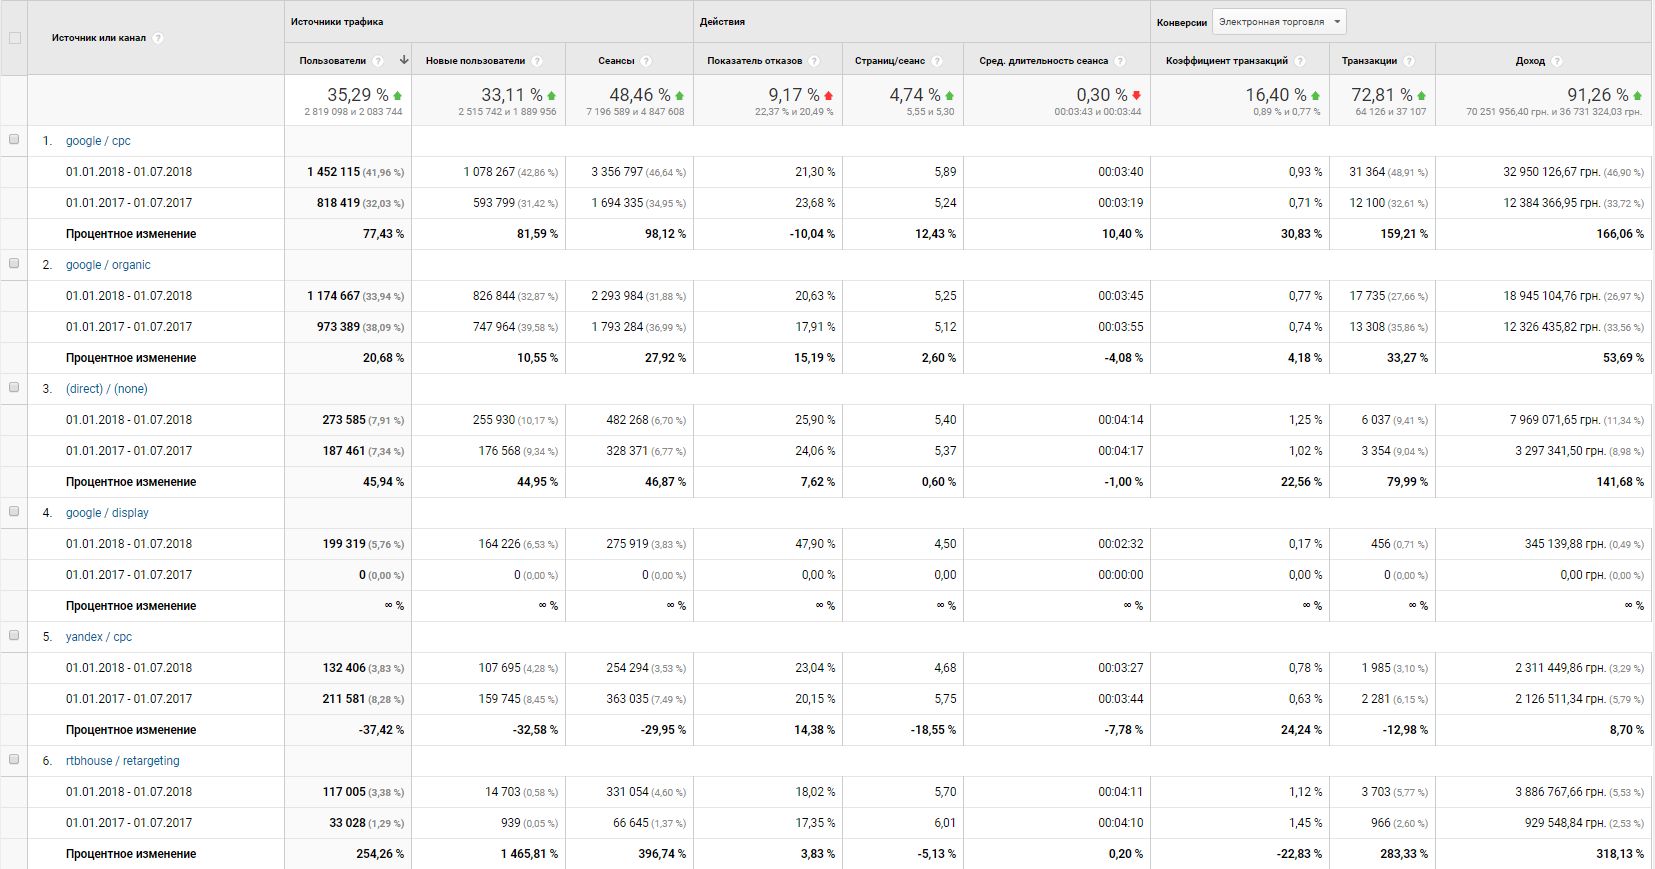1655x869 pixels.
Task: Sort by Новые пользователи column header
Action: click(x=475, y=61)
